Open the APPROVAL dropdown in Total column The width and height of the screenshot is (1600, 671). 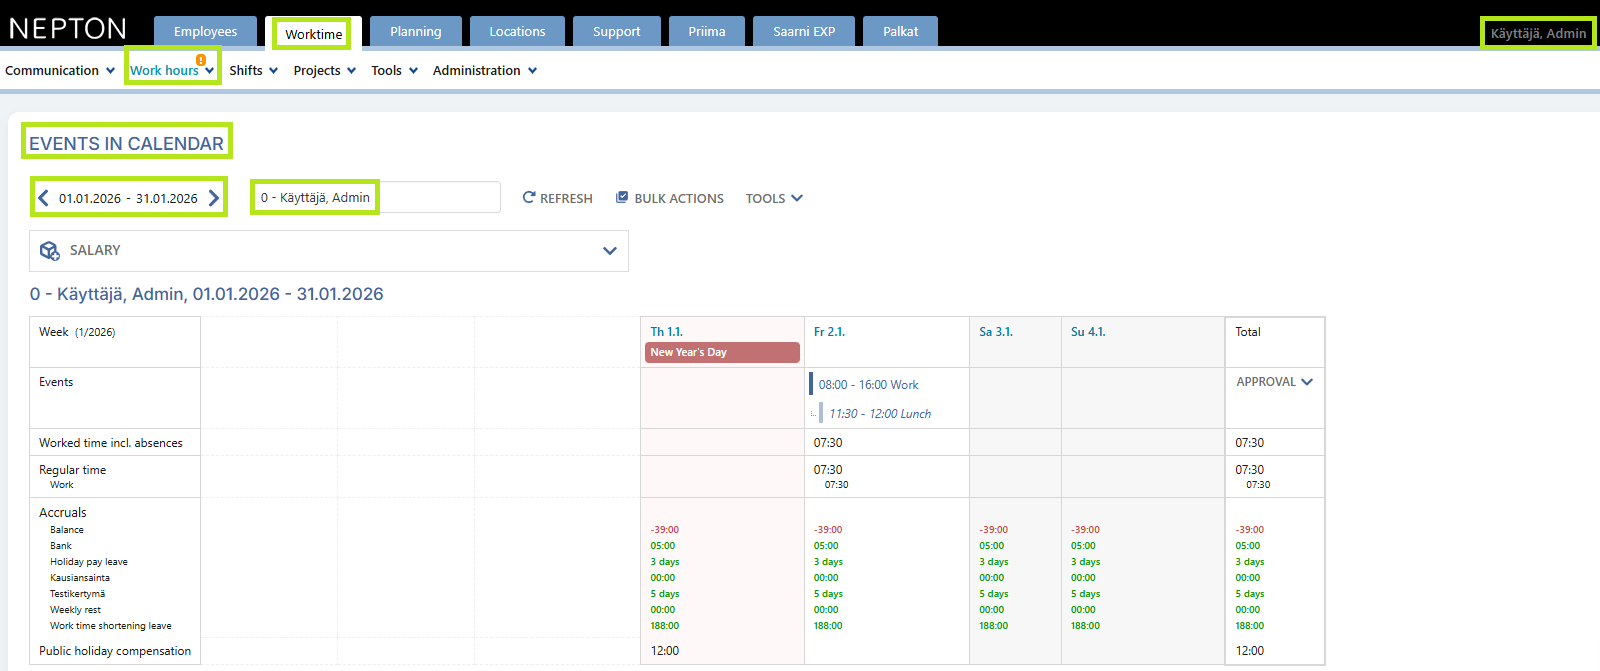[1274, 382]
